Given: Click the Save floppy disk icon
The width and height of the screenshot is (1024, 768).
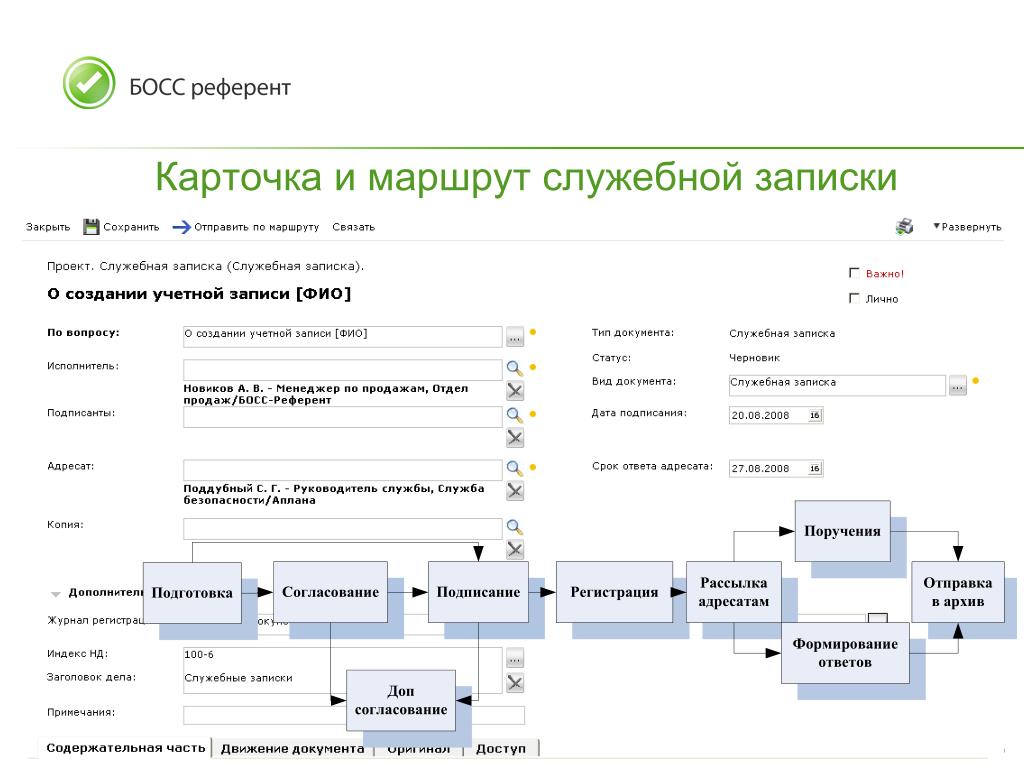Looking at the screenshot, I should pyautogui.click(x=91, y=227).
